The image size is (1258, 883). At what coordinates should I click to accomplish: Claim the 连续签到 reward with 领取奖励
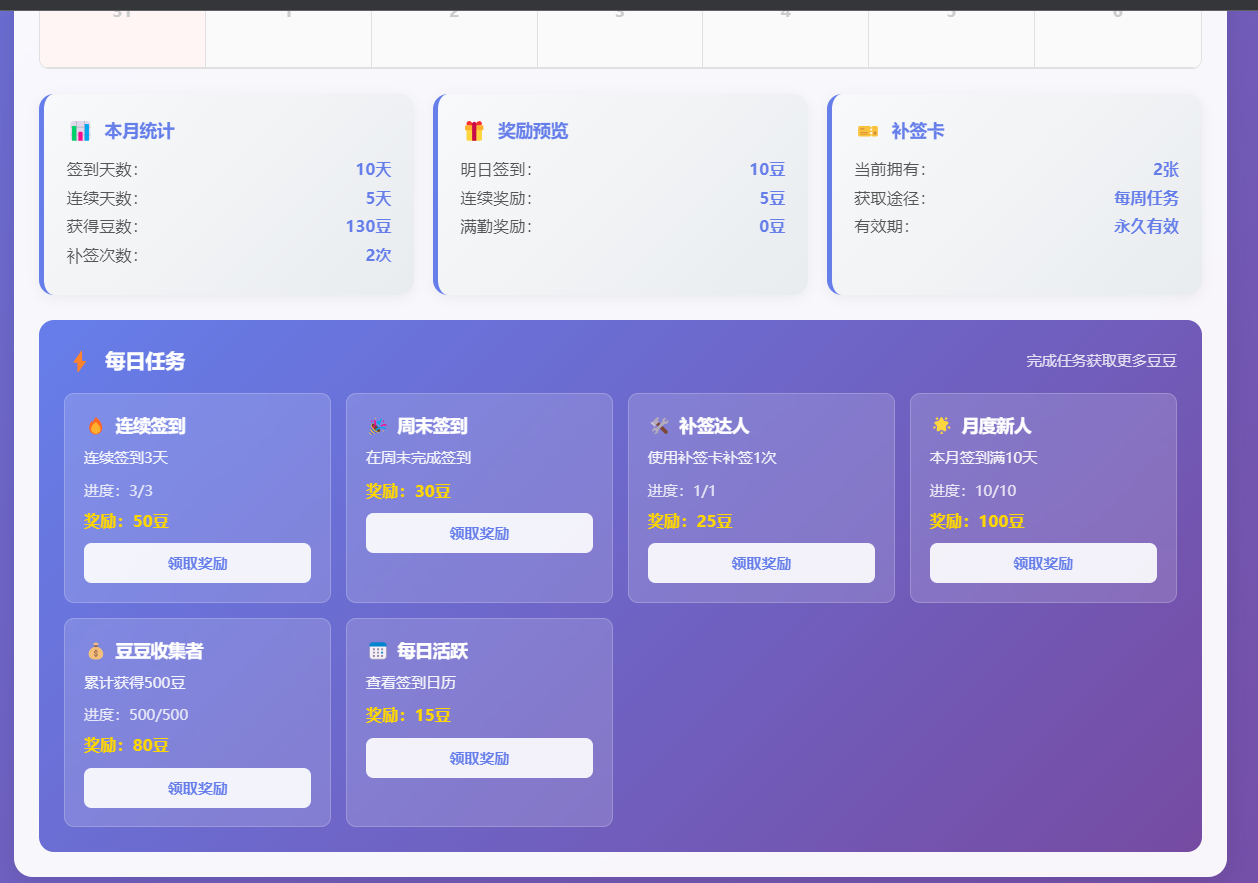[197, 563]
